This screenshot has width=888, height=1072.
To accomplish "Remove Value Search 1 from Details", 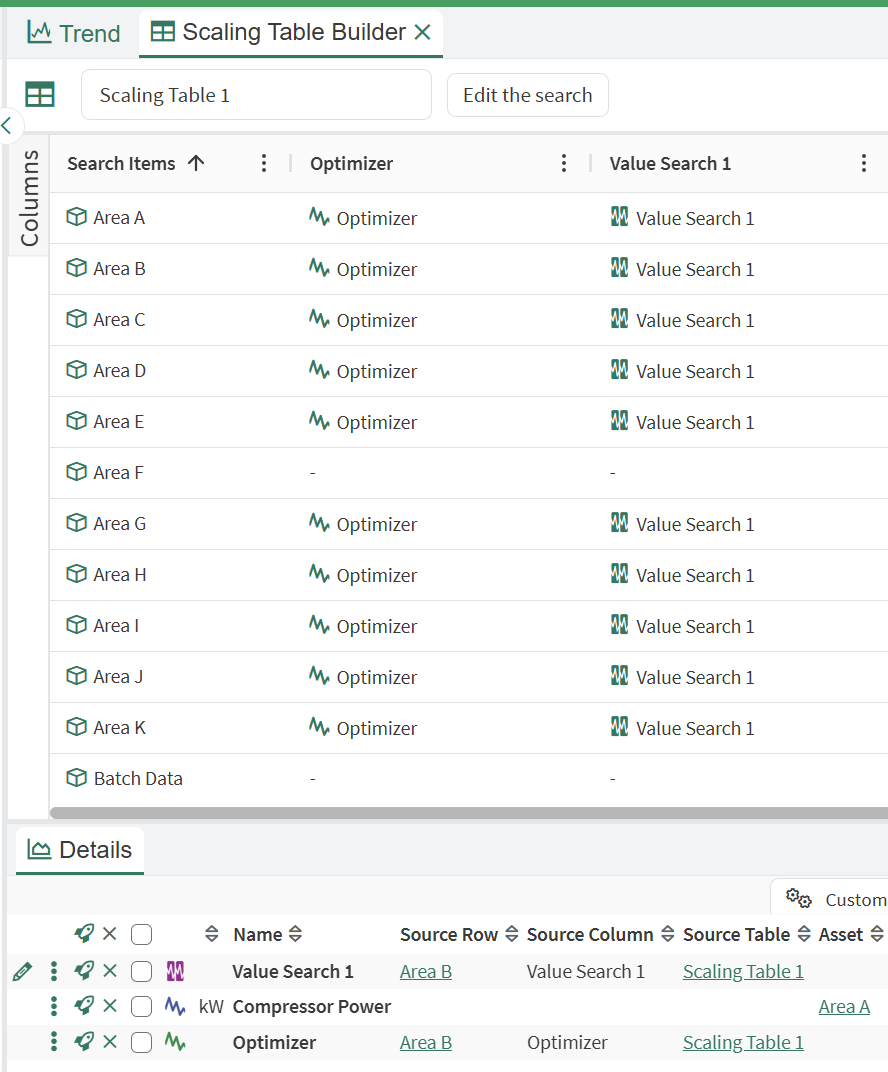I will point(109,971).
